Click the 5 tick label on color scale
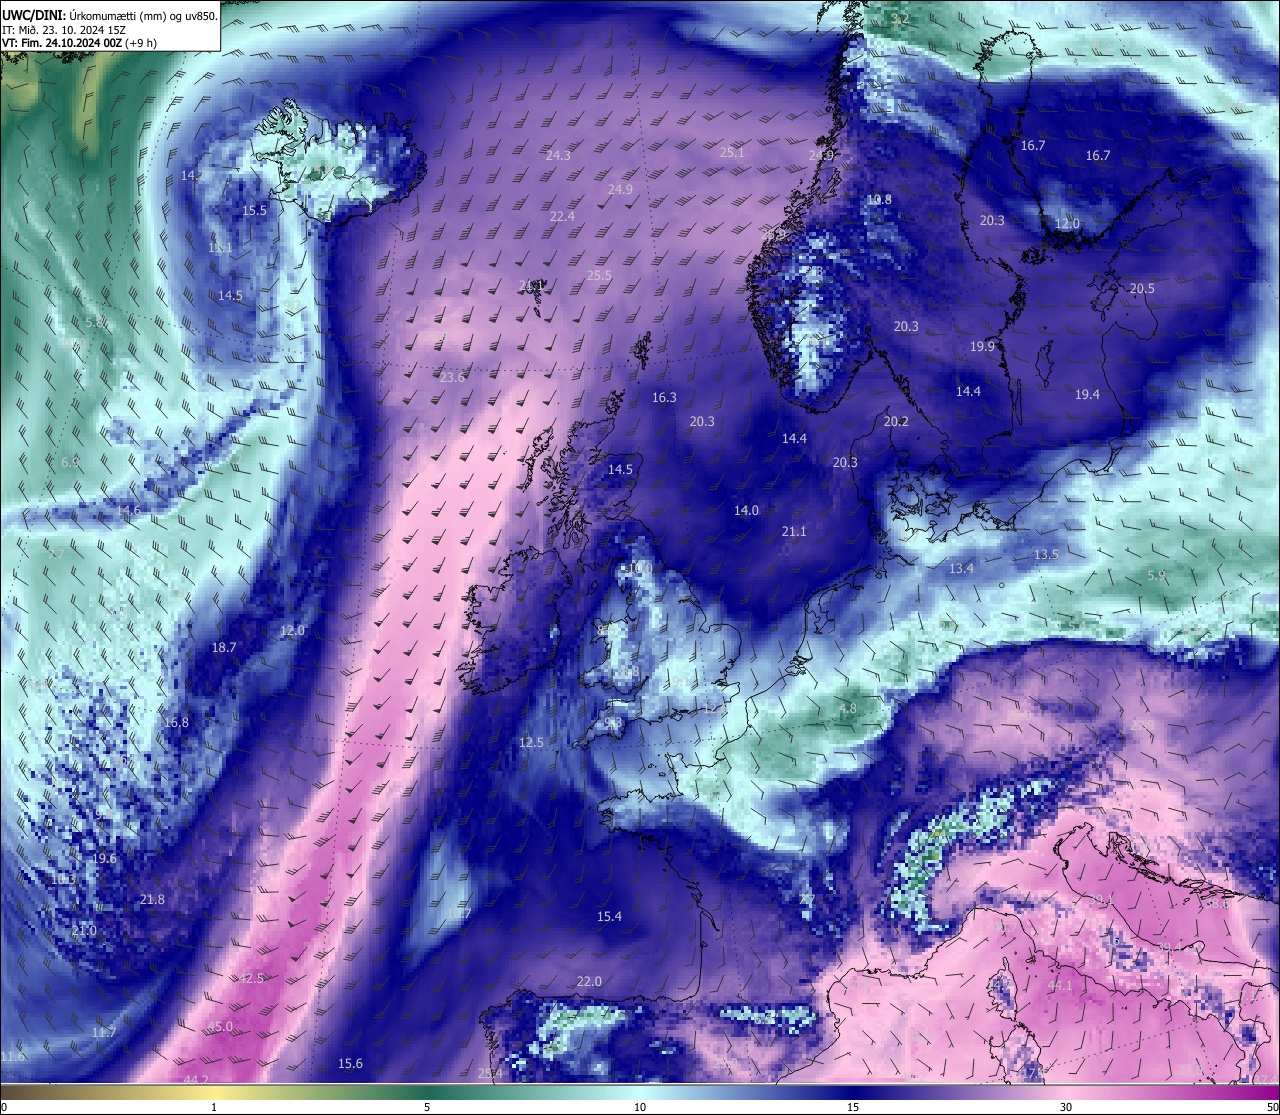1280x1115 pixels. [x=427, y=1107]
